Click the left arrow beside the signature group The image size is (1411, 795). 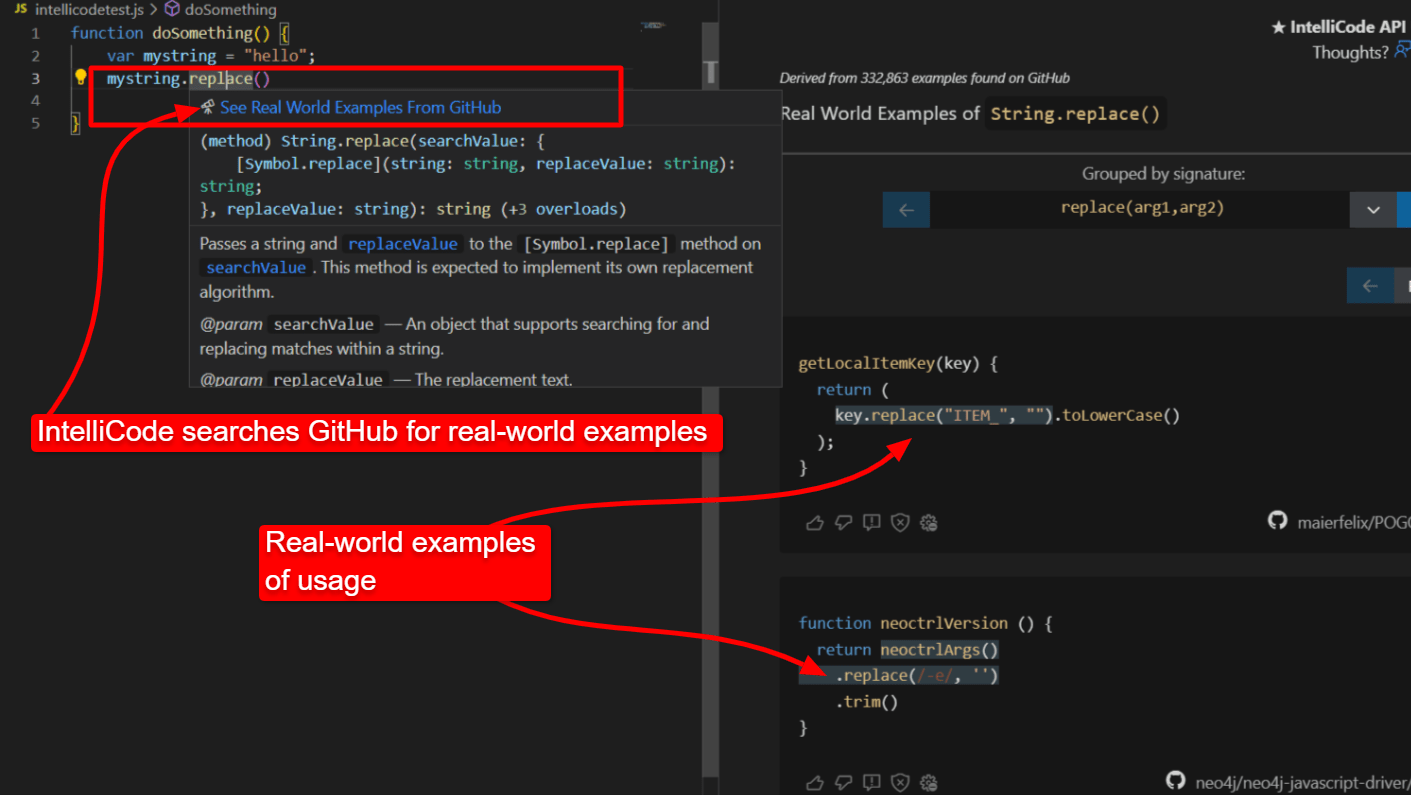906,209
